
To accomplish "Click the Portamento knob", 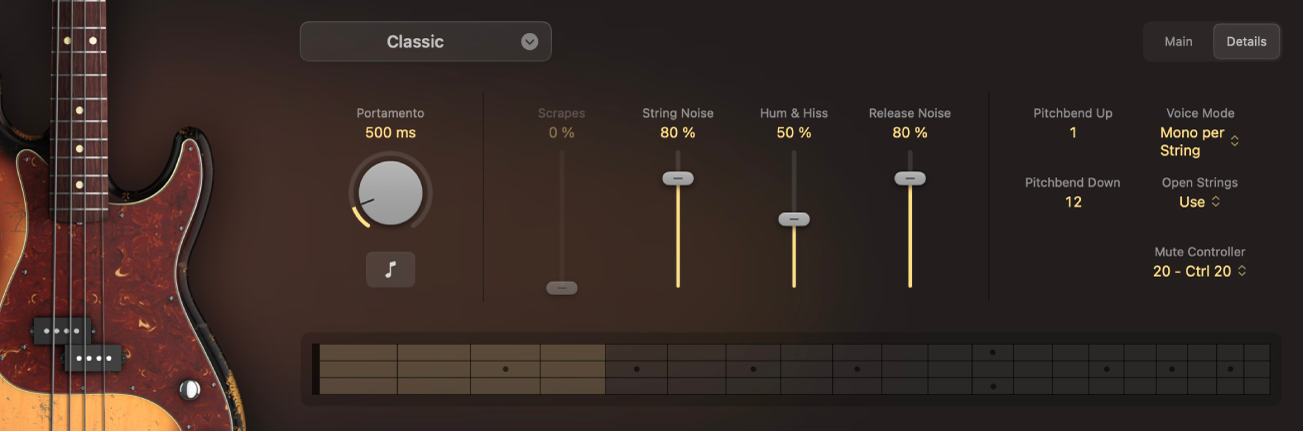I will tap(390, 194).
